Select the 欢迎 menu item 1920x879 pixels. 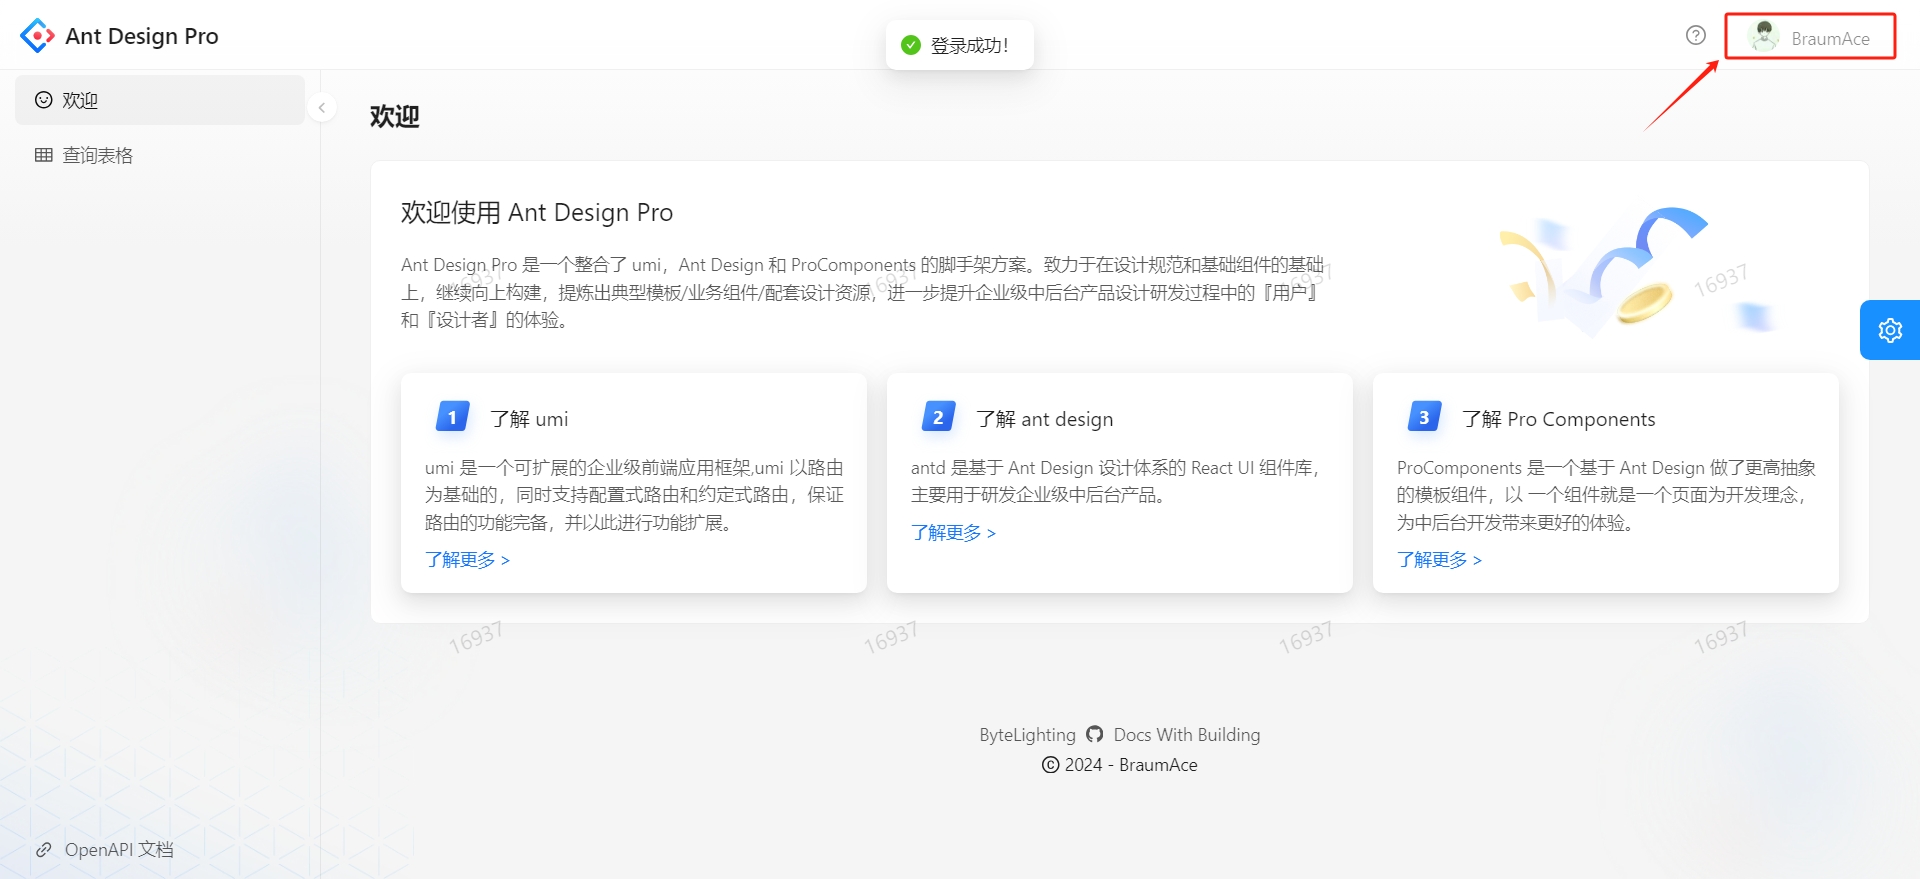[x=160, y=100]
